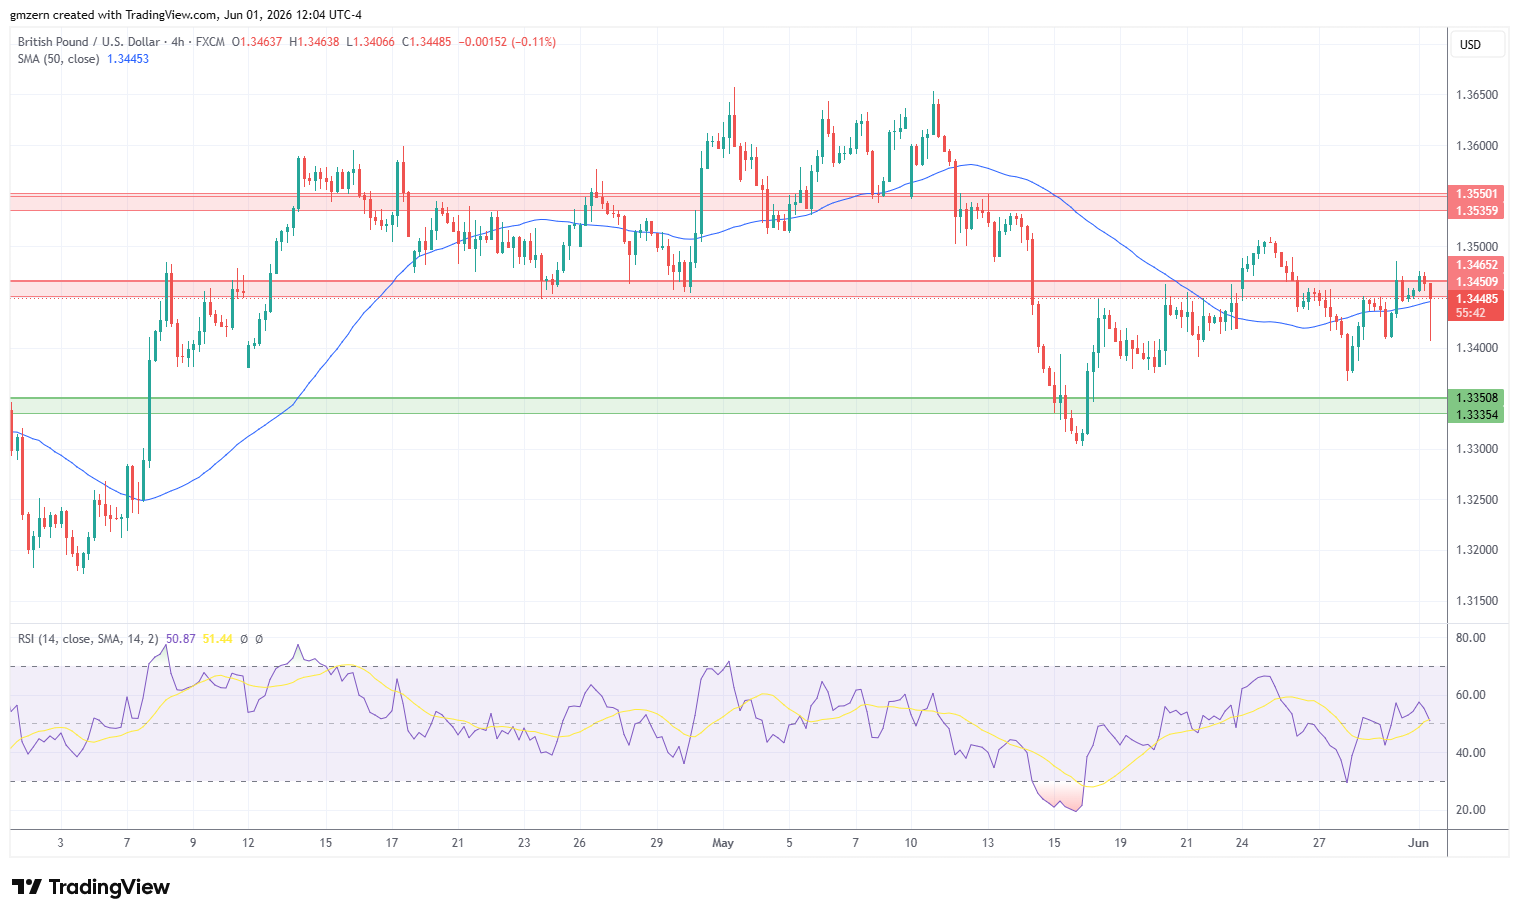Click the red 1.35359 price tag
Screen dimensions: 1519x917
(1476, 210)
